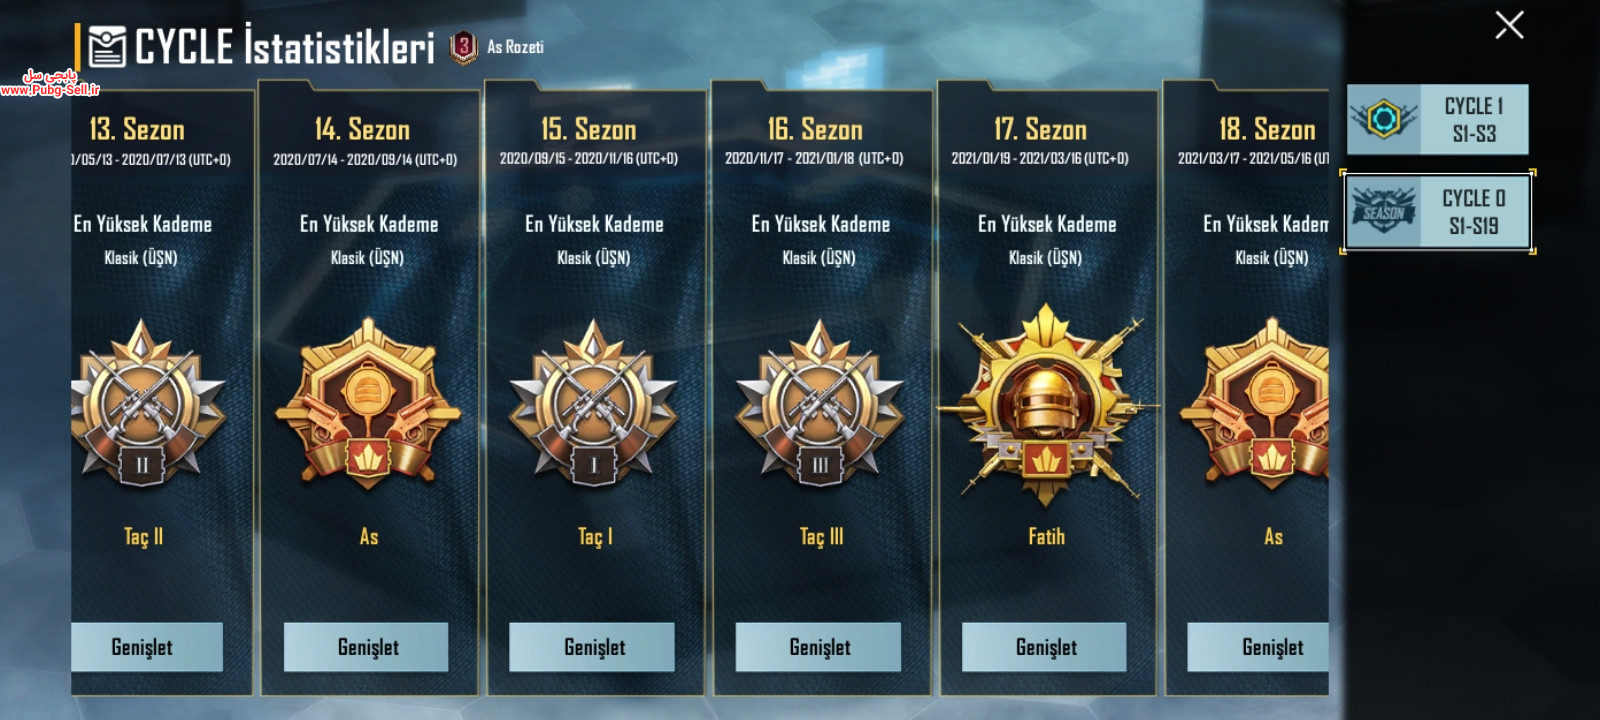Select the CYCLE 0 S1-S19 tab
Viewport: 1600px width, 720px height.
1437,212
